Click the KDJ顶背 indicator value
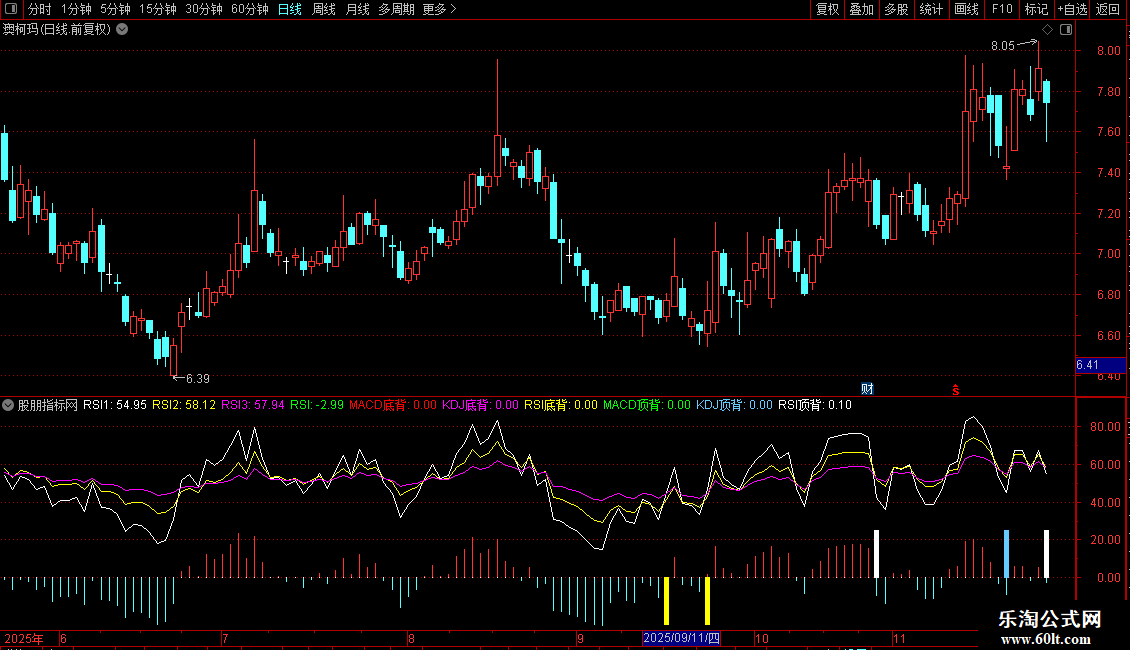Screen dimensions: 1130x650 [x=734, y=405]
